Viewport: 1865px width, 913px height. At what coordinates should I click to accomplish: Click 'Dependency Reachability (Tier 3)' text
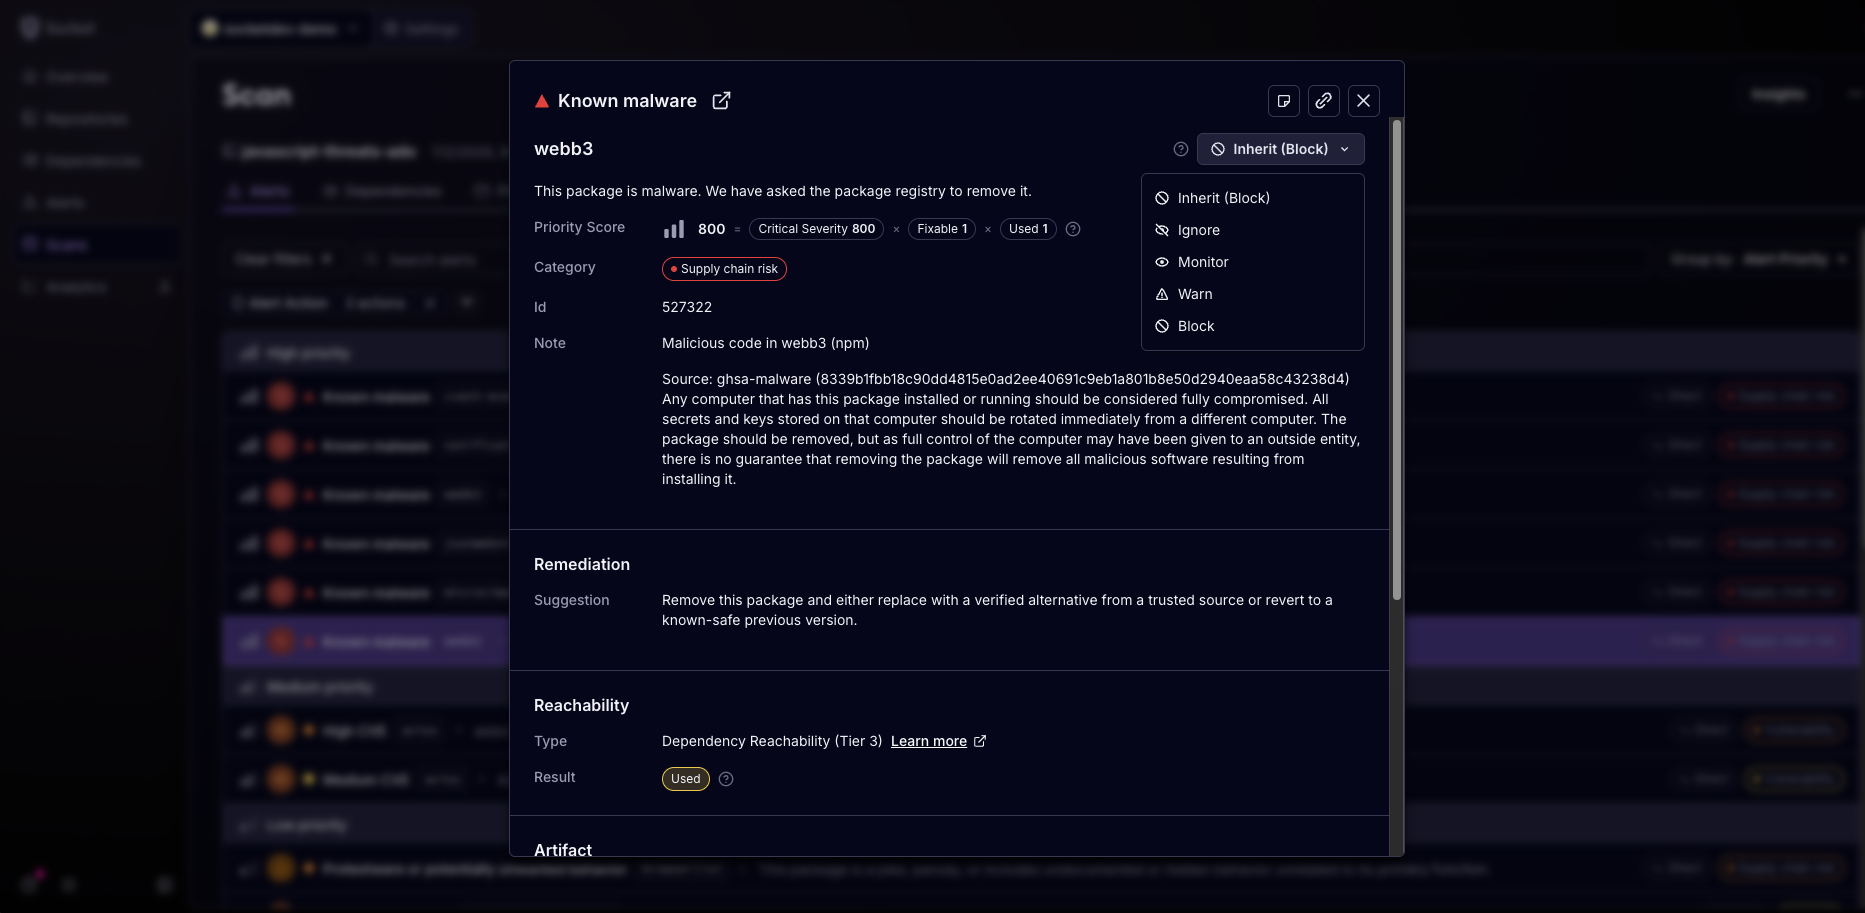click(x=772, y=741)
